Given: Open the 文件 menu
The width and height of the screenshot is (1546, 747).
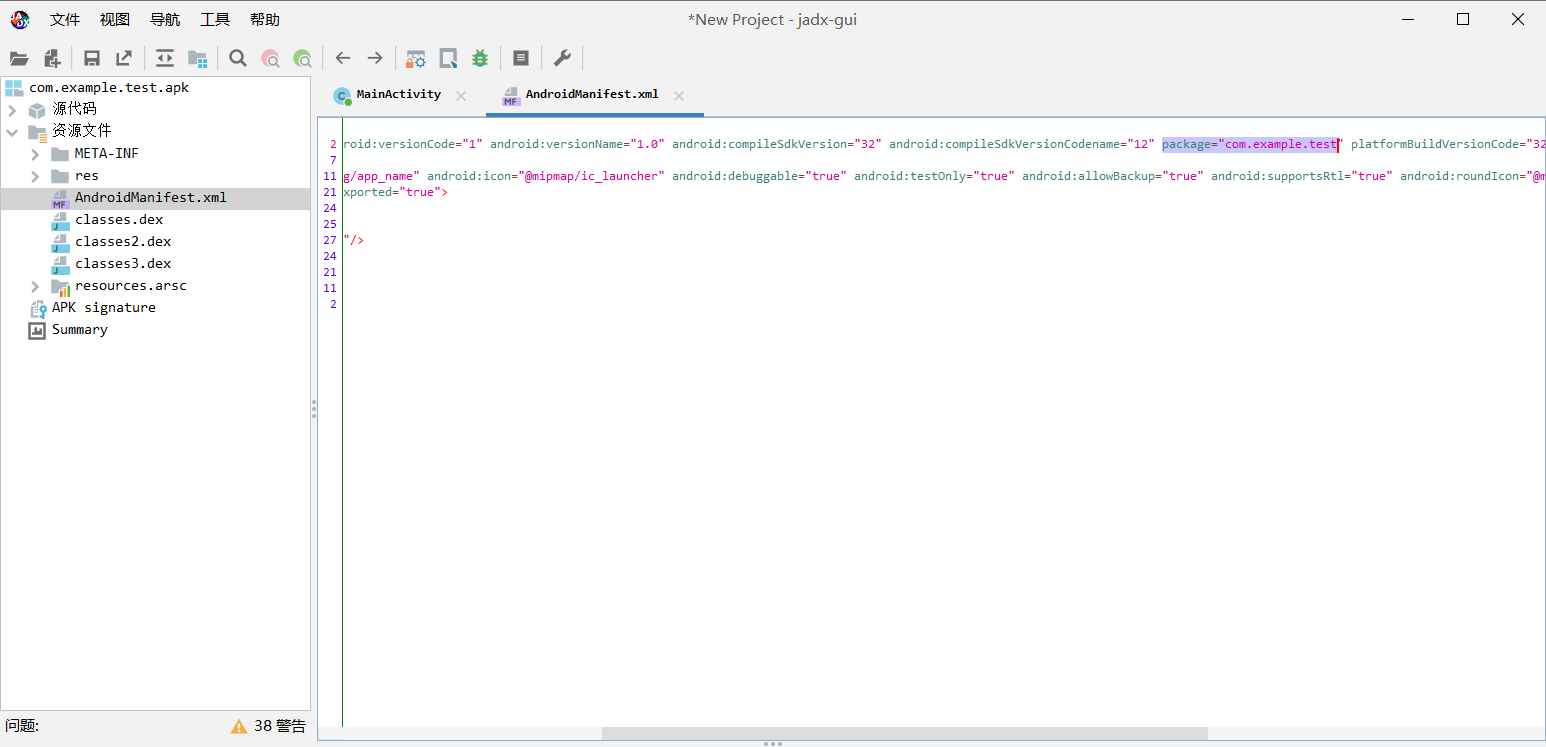Looking at the screenshot, I should pyautogui.click(x=65, y=20).
